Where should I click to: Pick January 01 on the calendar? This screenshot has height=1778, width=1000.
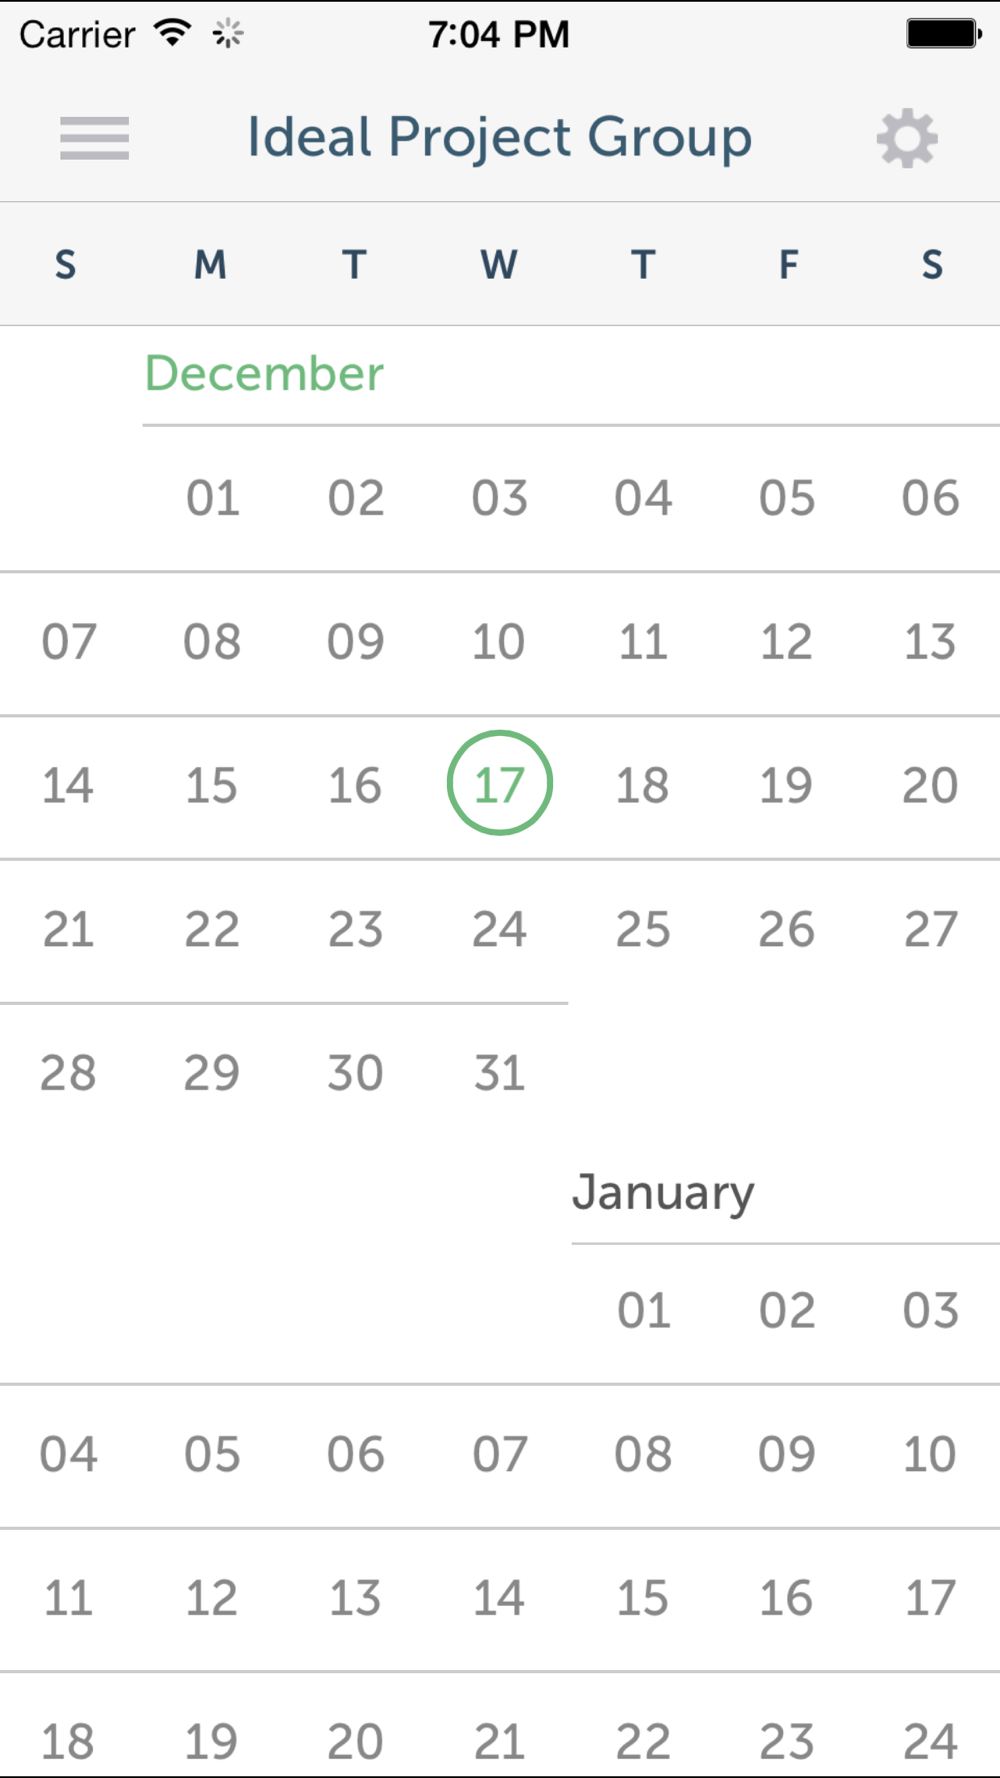pos(643,1310)
